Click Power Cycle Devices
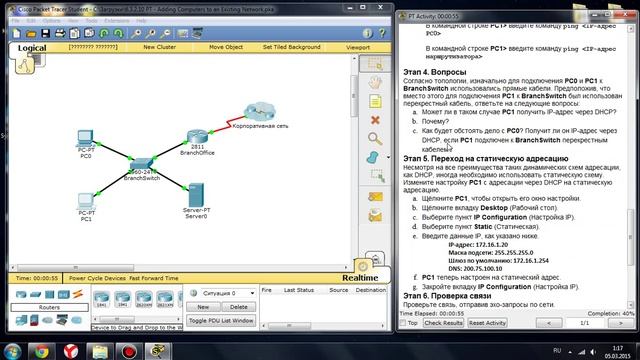The height and width of the screenshot is (360, 640). coord(97,278)
